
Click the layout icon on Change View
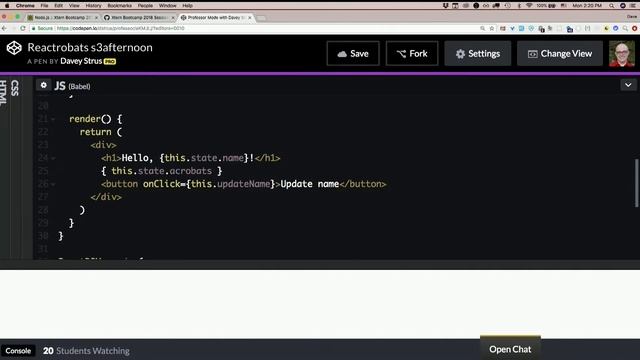click(532, 54)
